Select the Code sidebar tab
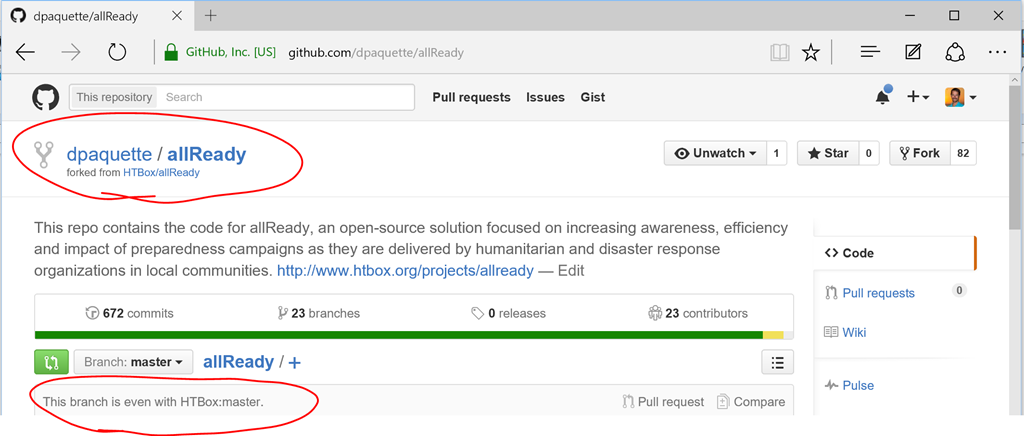 click(895, 253)
